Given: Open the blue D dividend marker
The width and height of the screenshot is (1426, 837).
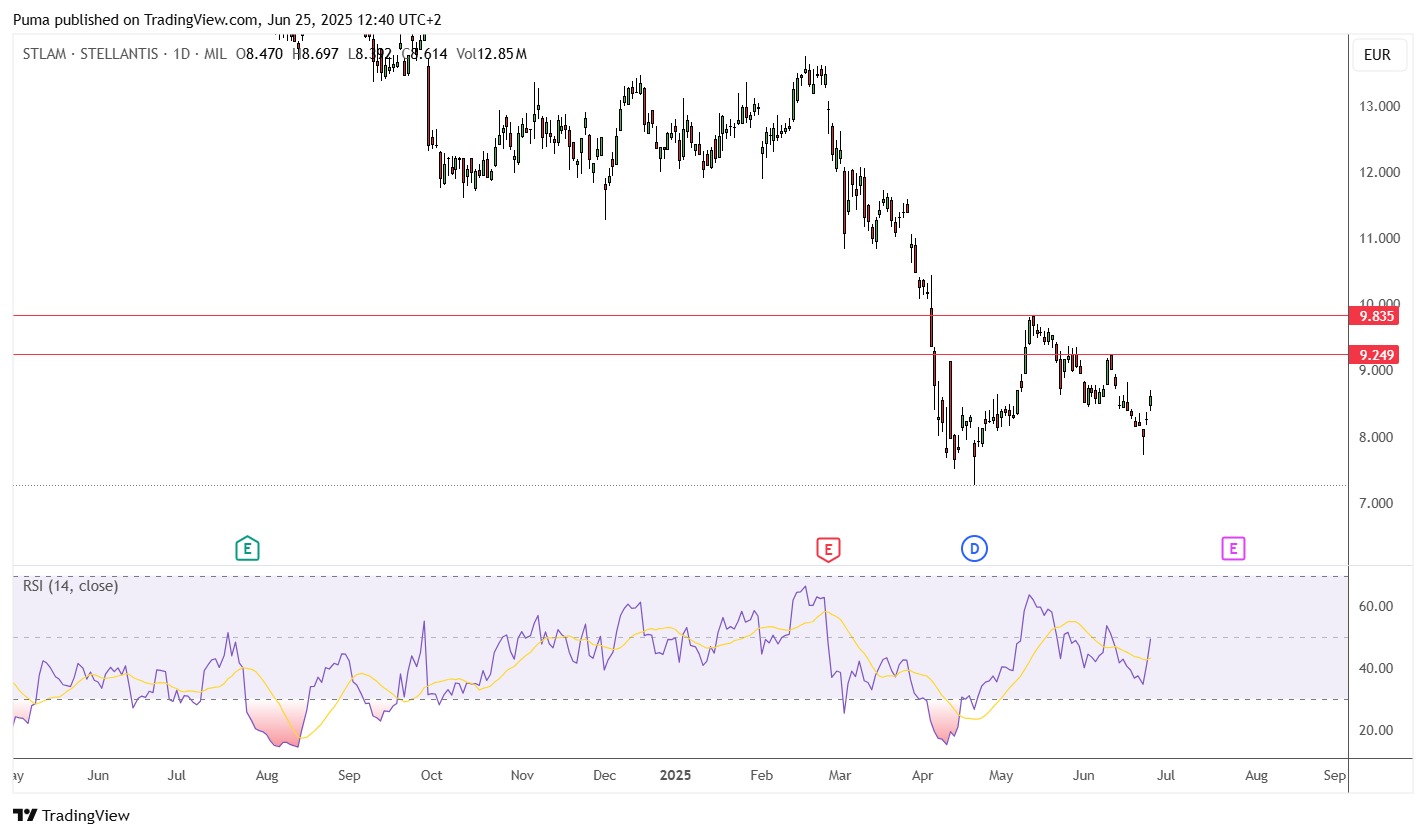Looking at the screenshot, I should 974,548.
